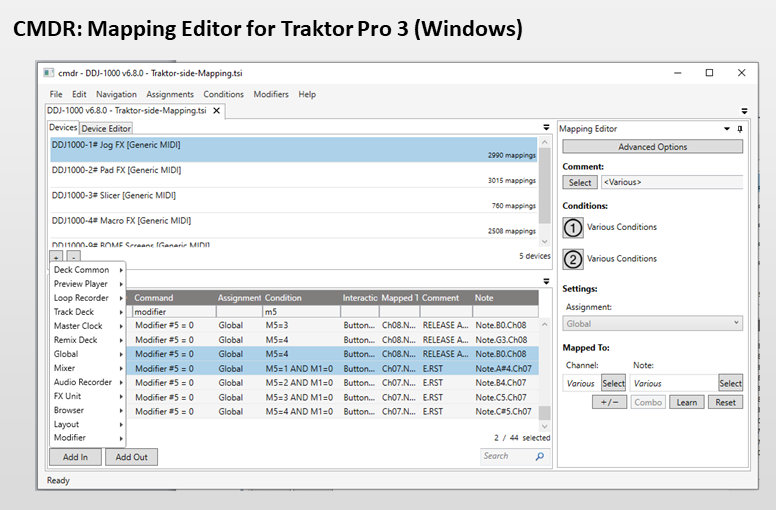Open the mappings panel options dropdown icon
The width and height of the screenshot is (776, 510).
546,281
